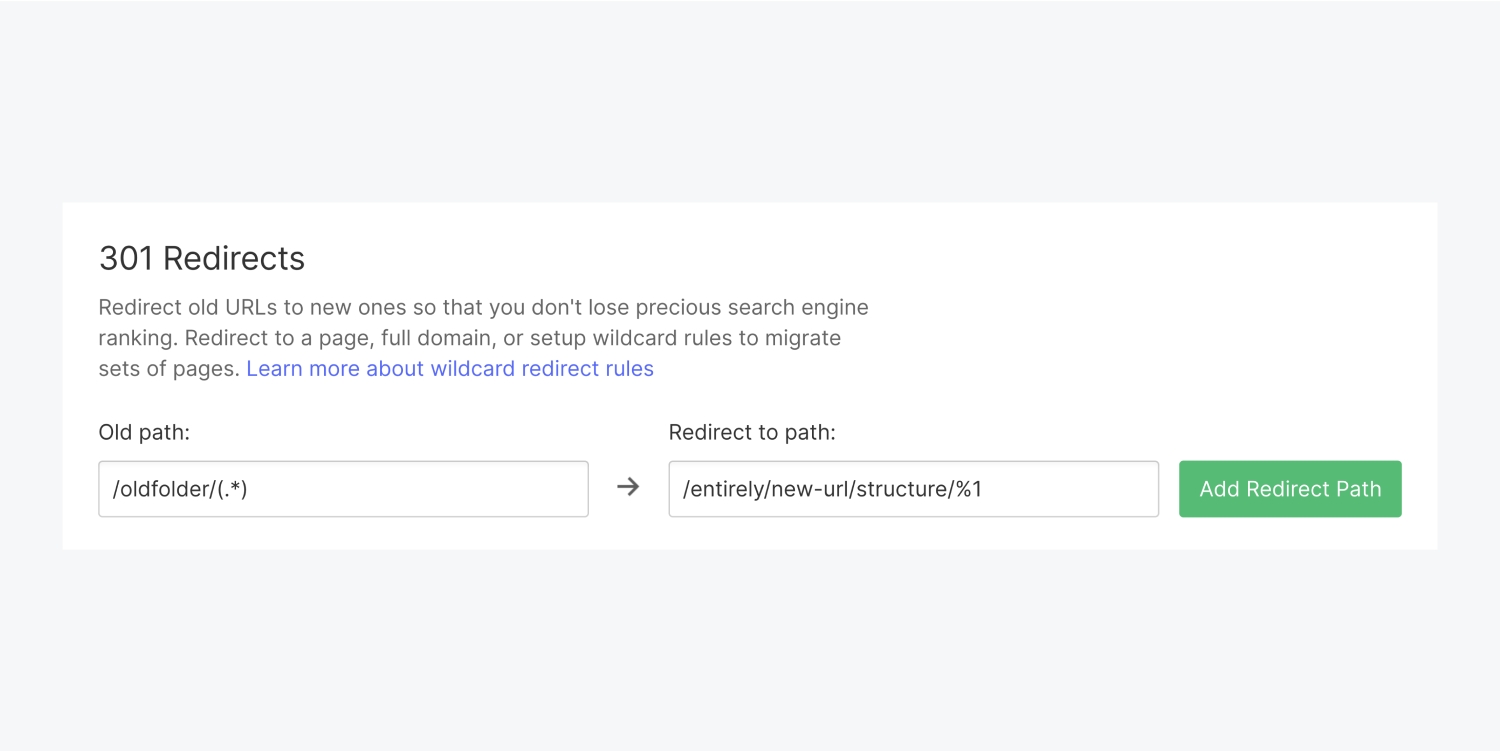Focus the Old path input field

pyautogui.click(x=343, y=489)
